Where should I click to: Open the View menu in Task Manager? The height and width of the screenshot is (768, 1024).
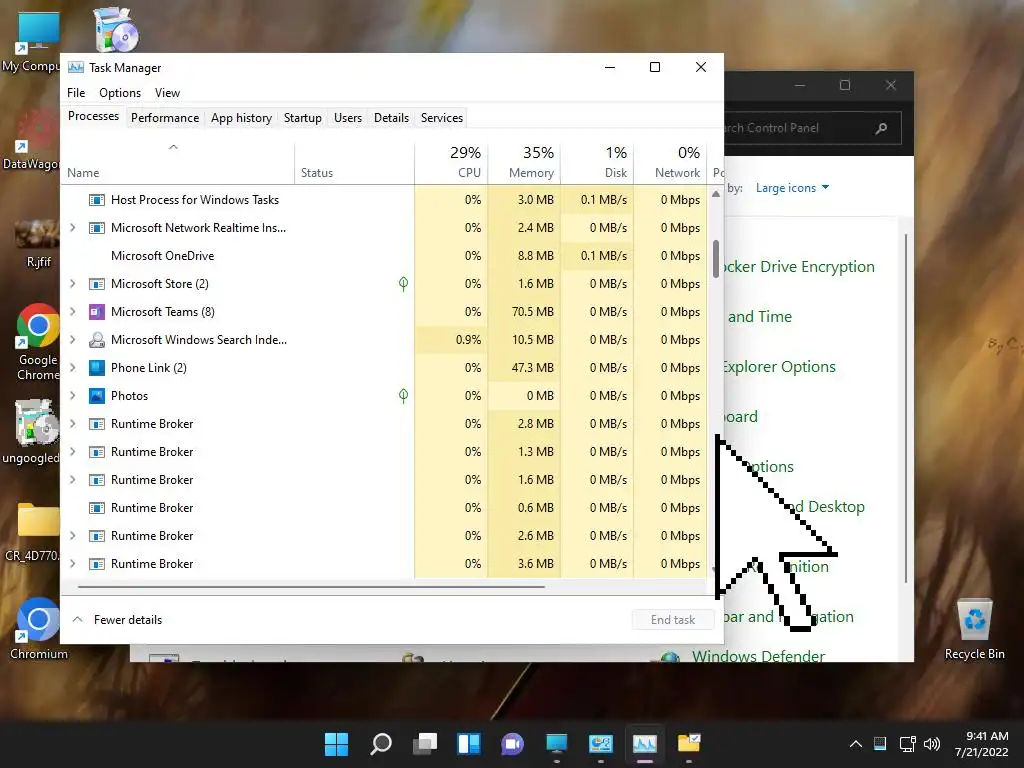coord(167,93)
